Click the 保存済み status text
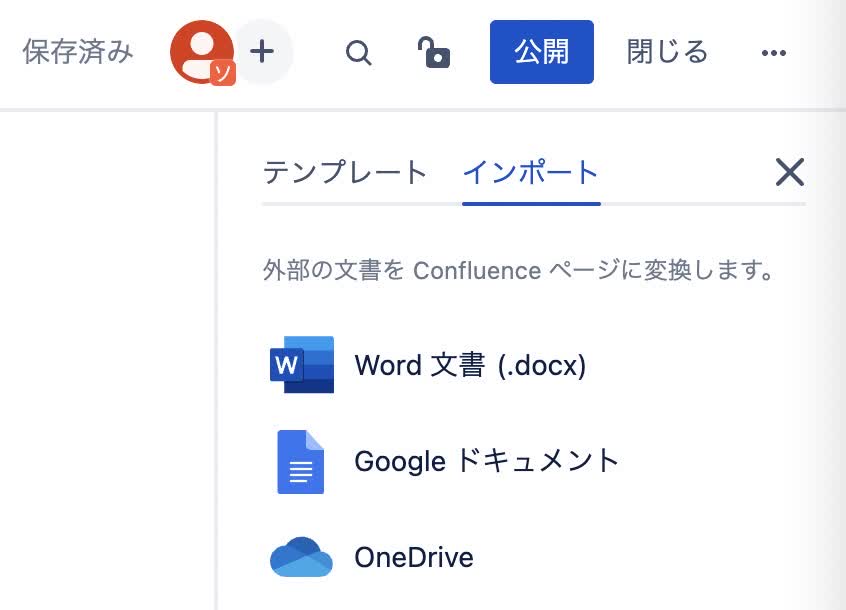The image size is (846, 610). click(78, 52)
